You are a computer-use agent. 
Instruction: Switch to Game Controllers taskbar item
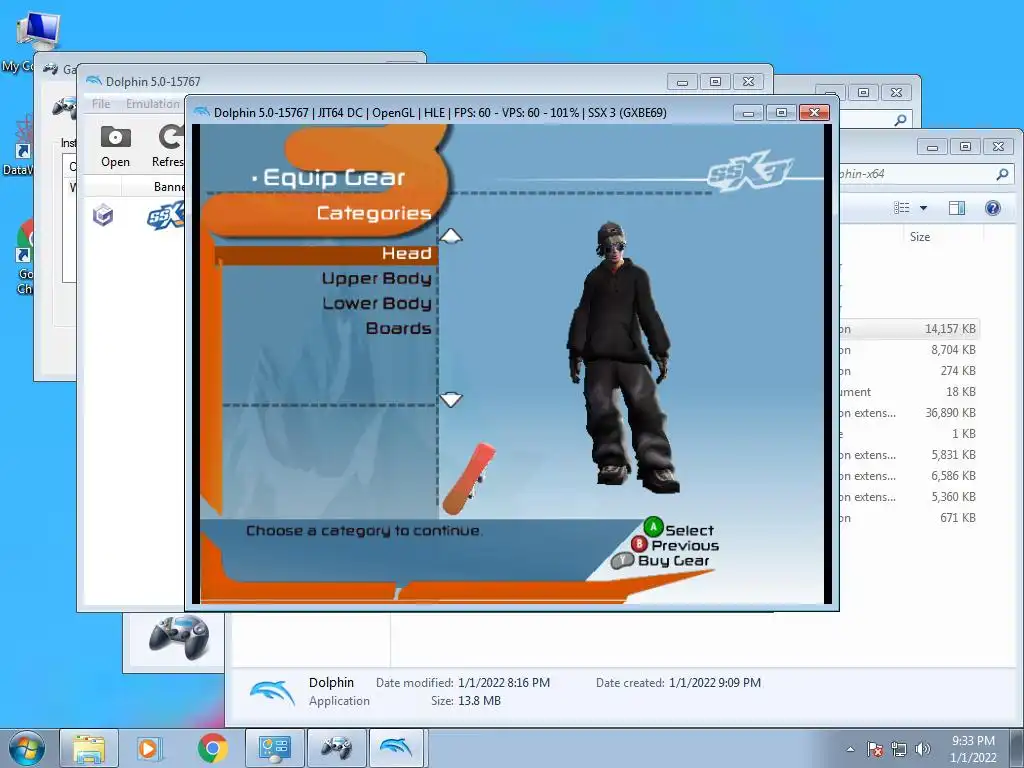pyautogui.click(x=336, y=748)
